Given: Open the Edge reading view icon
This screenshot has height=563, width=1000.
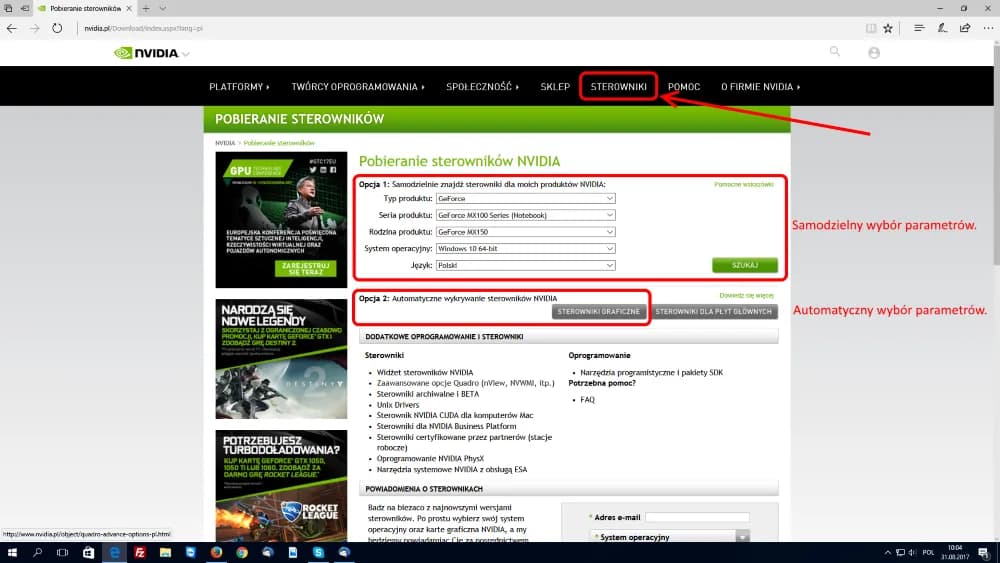Looking at the screenshot, I should 871,28.
